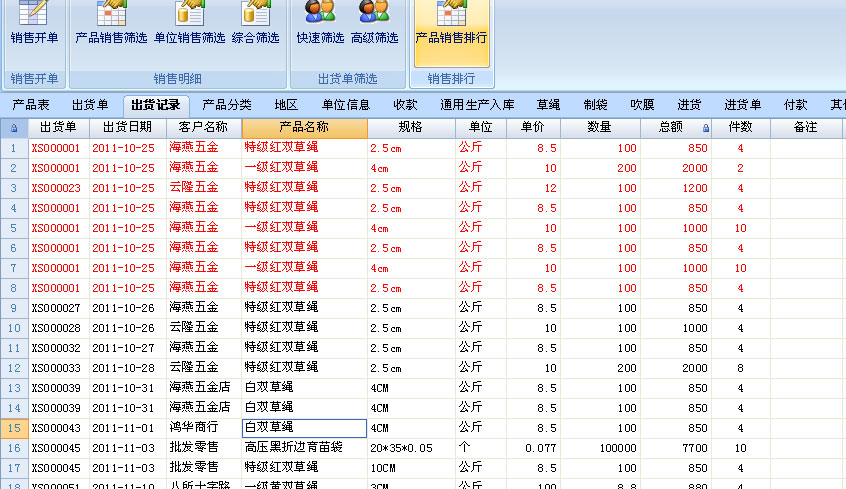Click the 客户名称 column header

point(203,128)
